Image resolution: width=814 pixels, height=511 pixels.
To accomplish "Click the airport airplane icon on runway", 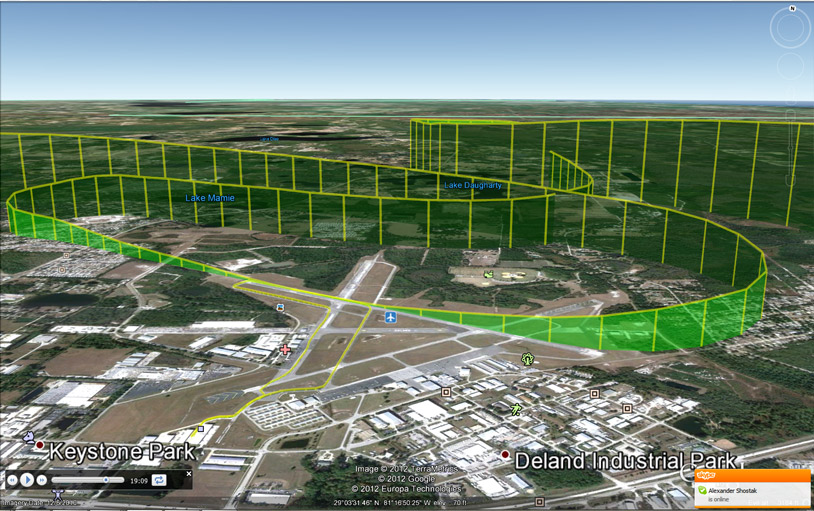I will (x=391, y=318).
